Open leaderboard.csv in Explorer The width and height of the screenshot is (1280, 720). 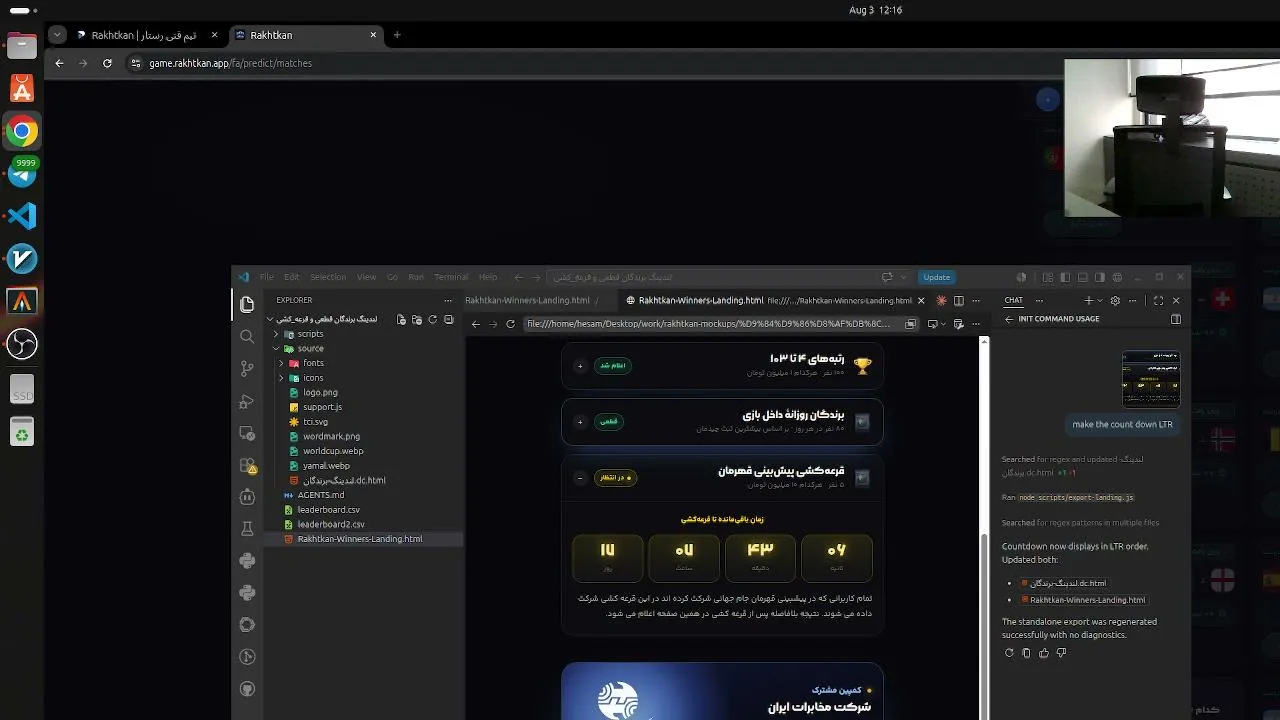328,509
